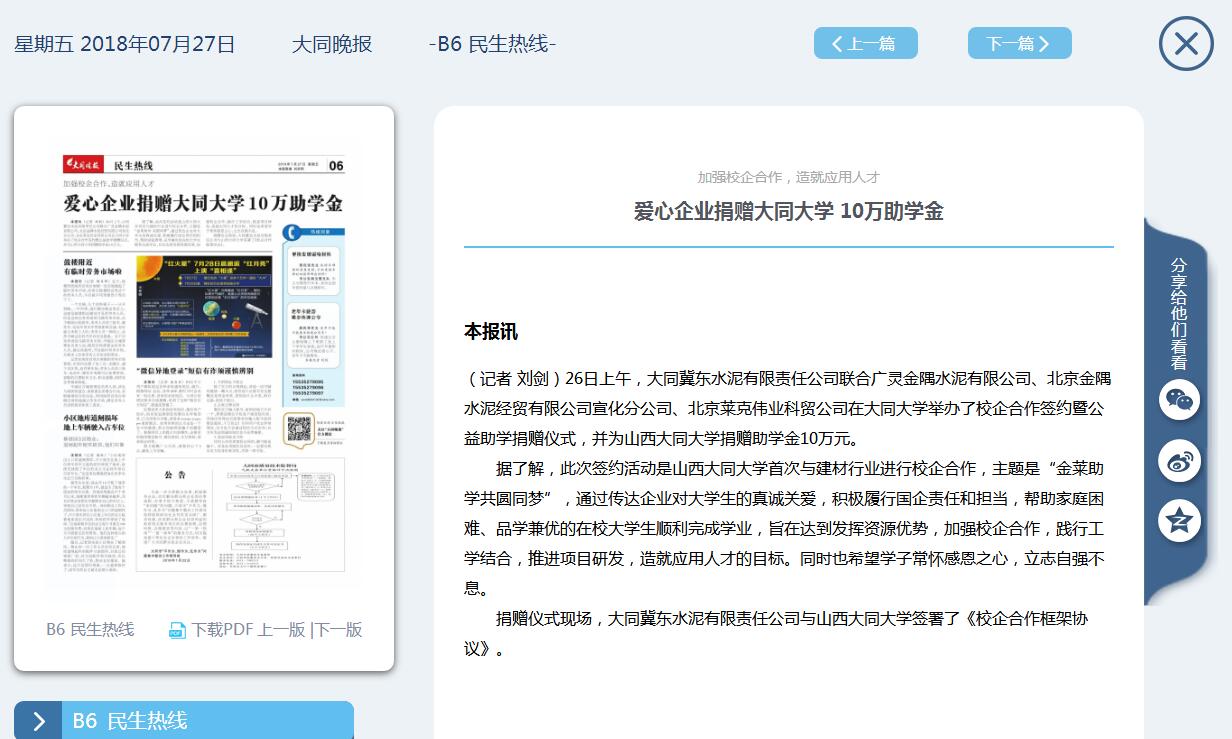Screen dimensions: 1232x739
Task: Expand the B6 民生热线 section bar chevron
Action: [38, 721]
